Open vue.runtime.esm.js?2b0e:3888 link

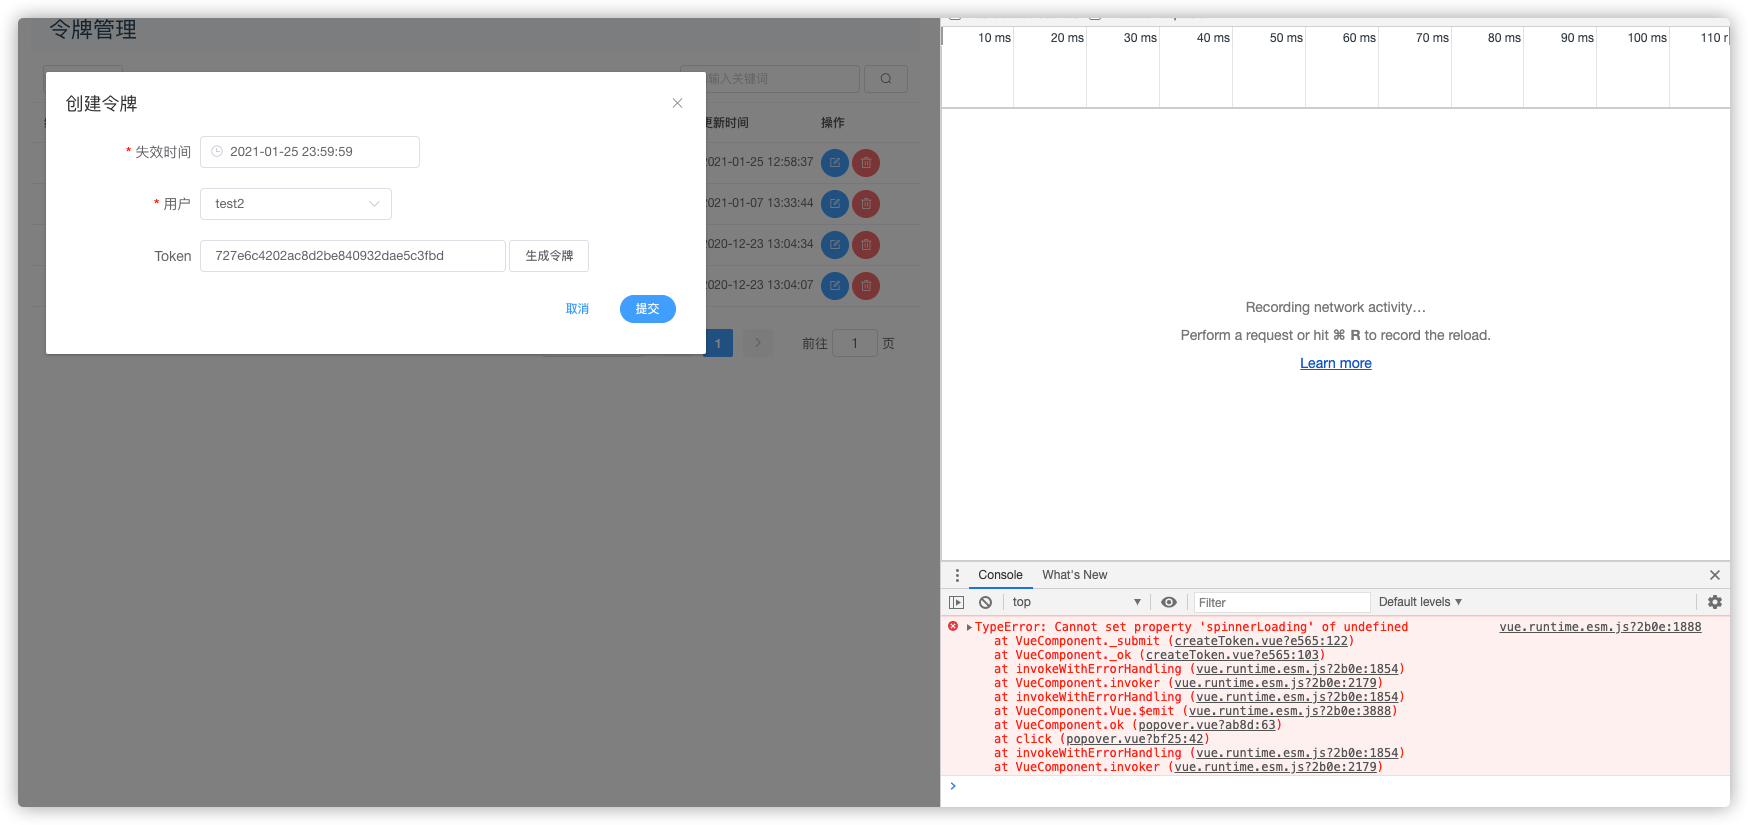tap(1290, 711)
